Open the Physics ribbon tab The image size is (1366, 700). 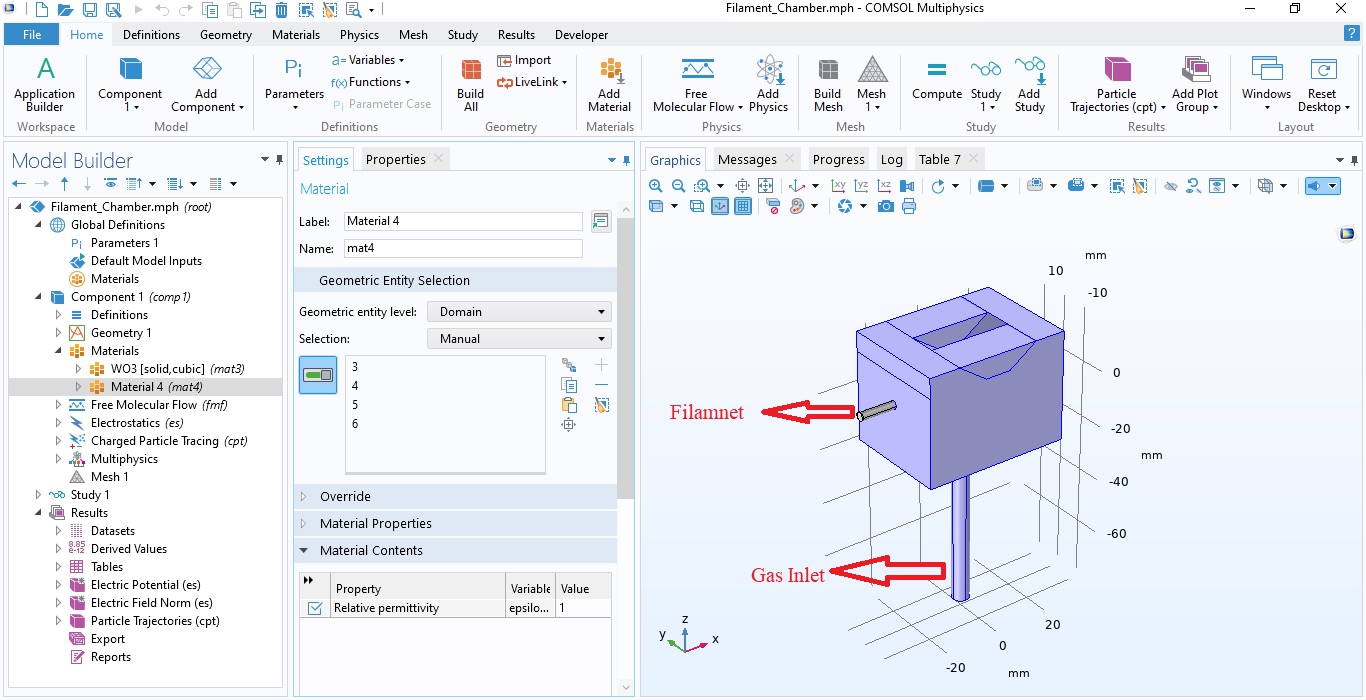(359, 35)
